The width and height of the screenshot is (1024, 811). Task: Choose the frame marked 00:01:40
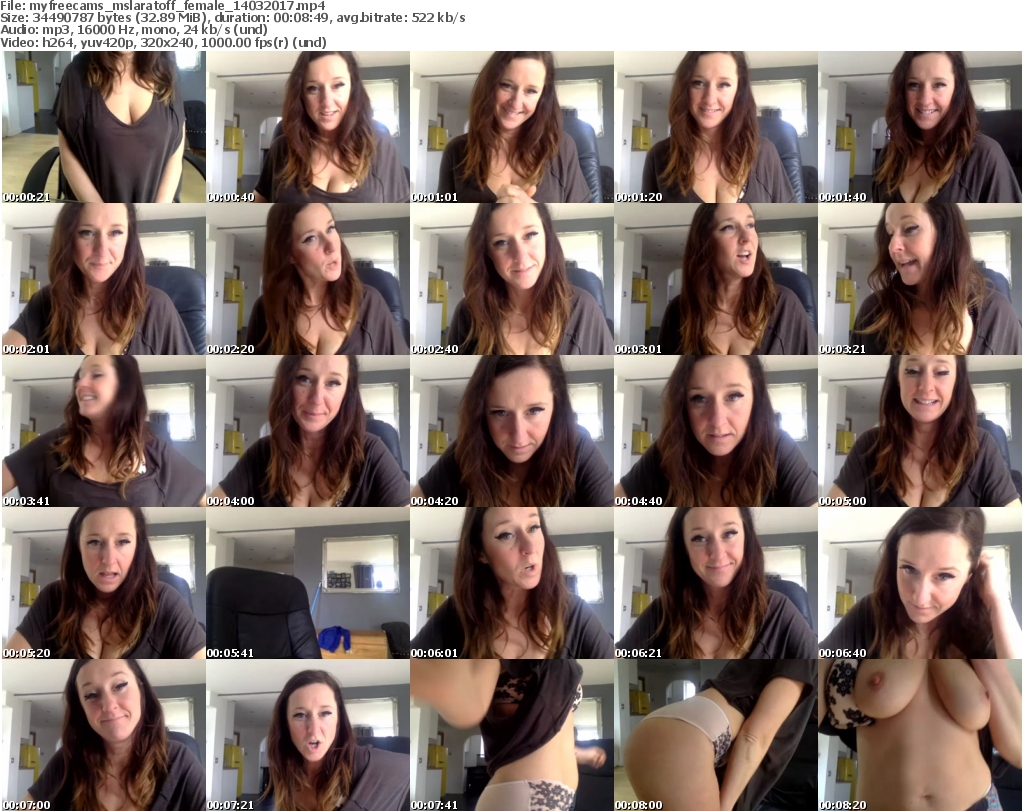click(920, 127)
